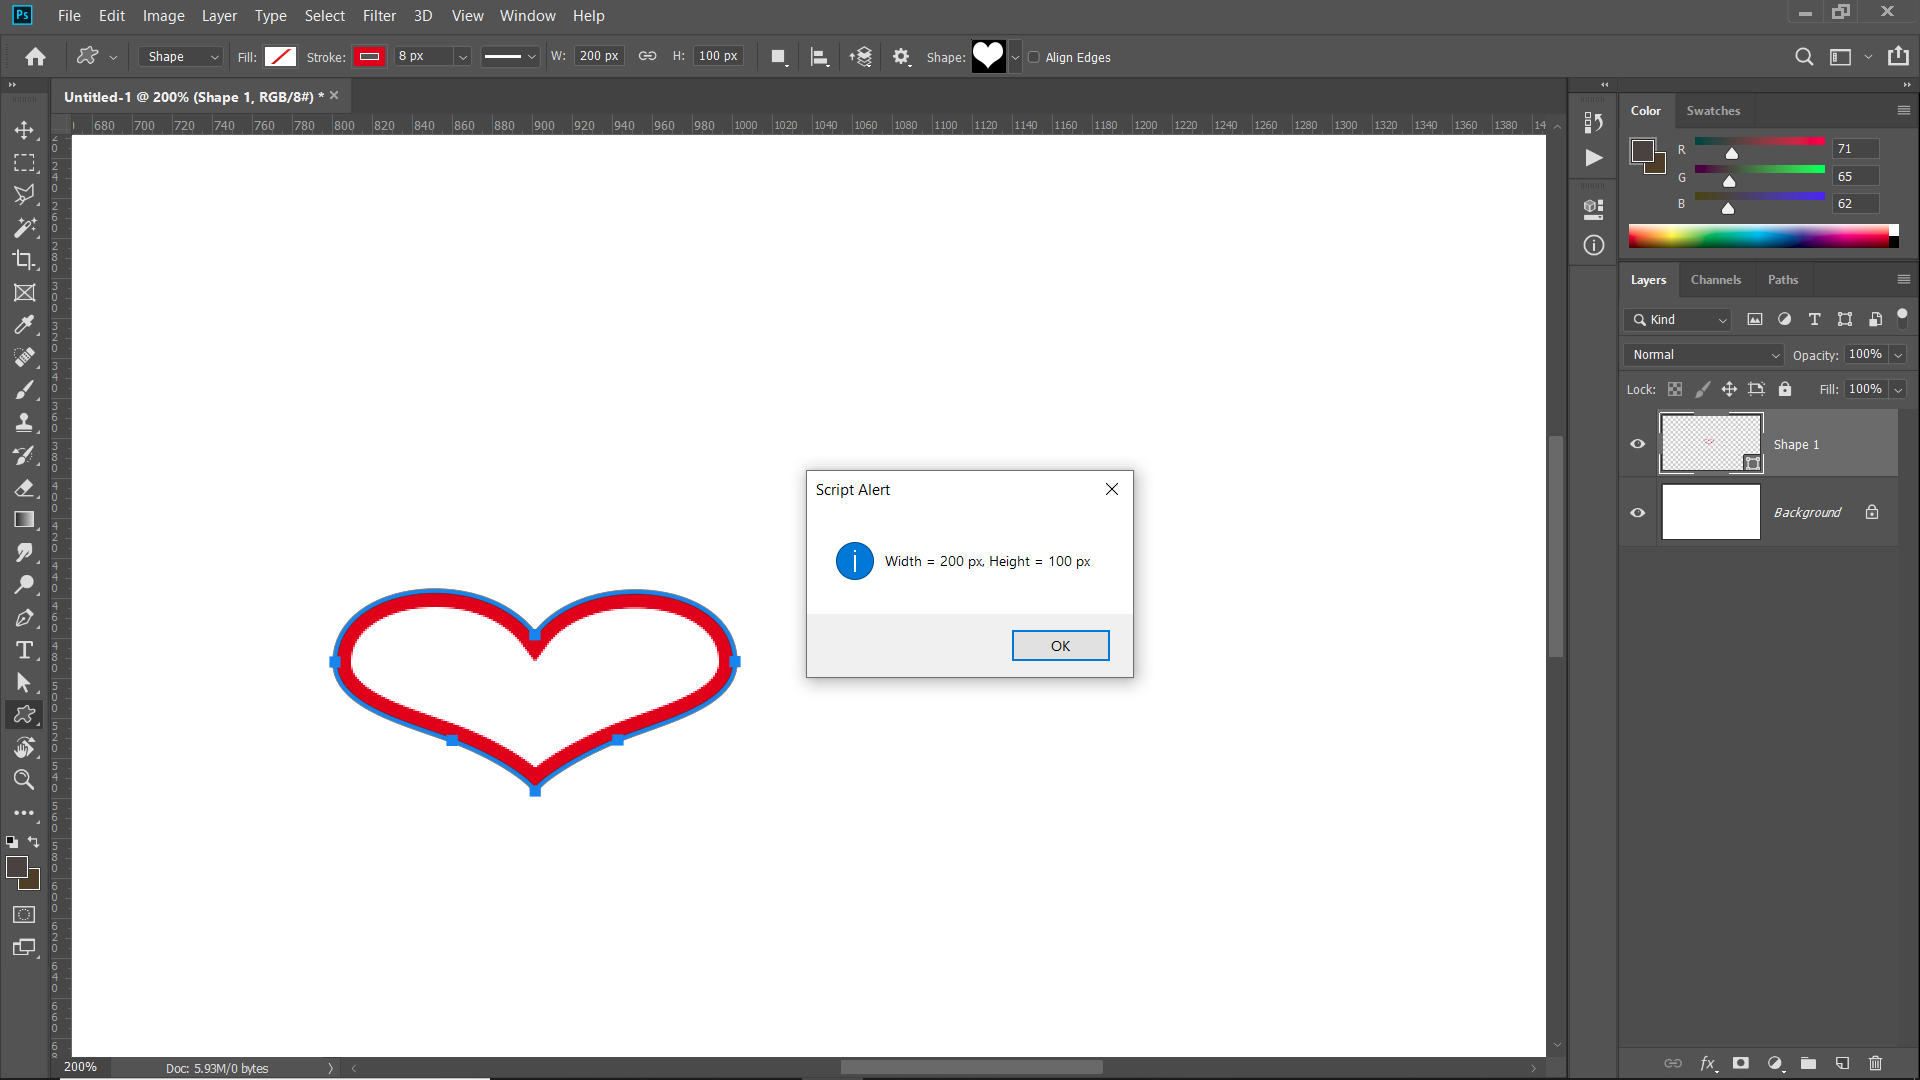Click the path alignment icon

click(819, 57)
